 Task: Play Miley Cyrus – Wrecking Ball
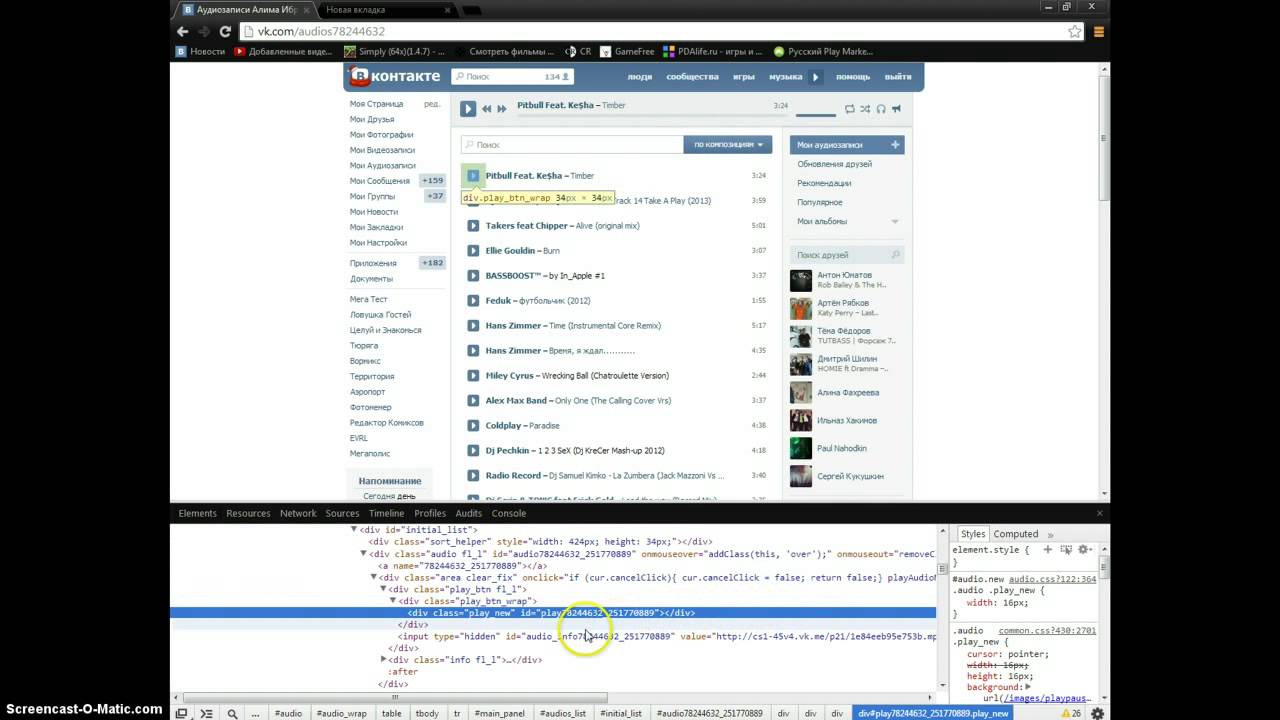pos(473,375)
